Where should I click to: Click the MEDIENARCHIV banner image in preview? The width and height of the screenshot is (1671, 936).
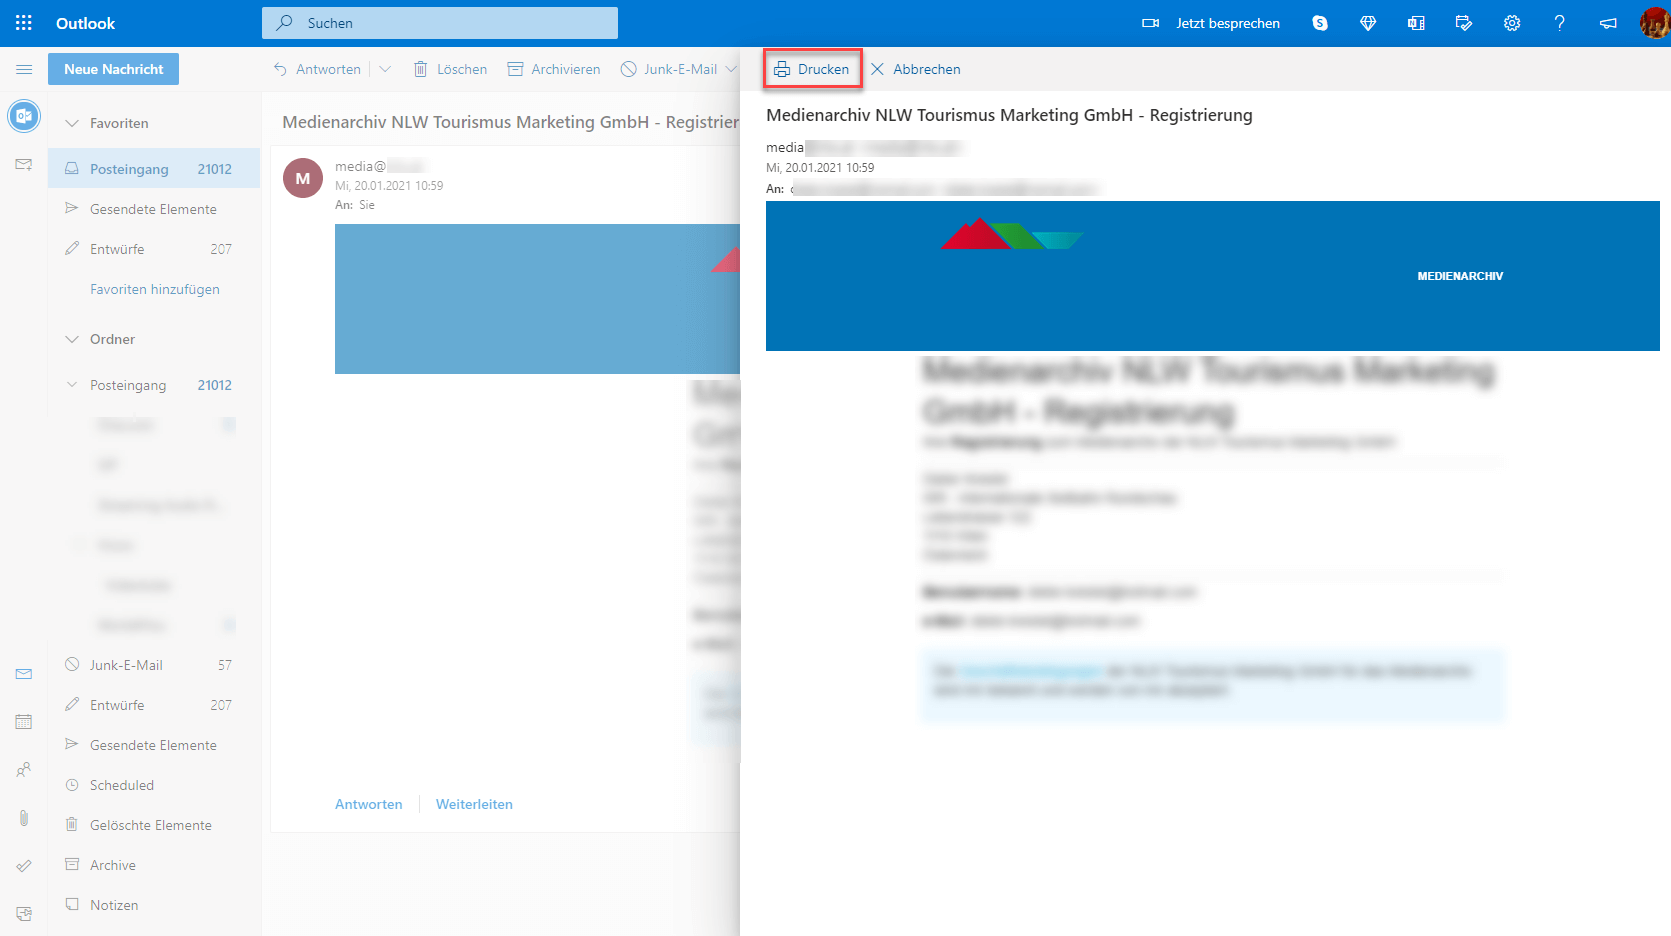1212,276
